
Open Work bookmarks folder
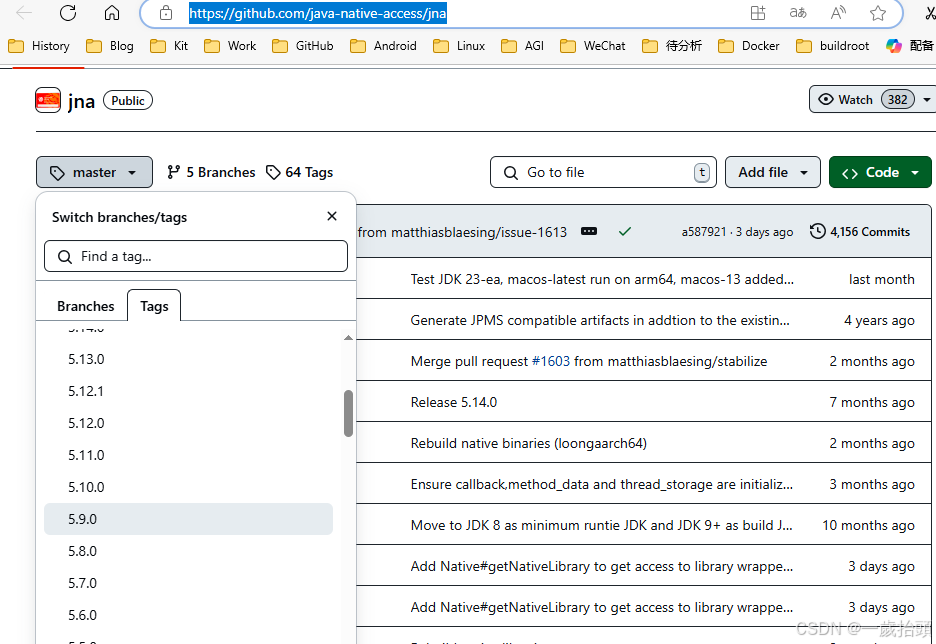coord(230,46)
